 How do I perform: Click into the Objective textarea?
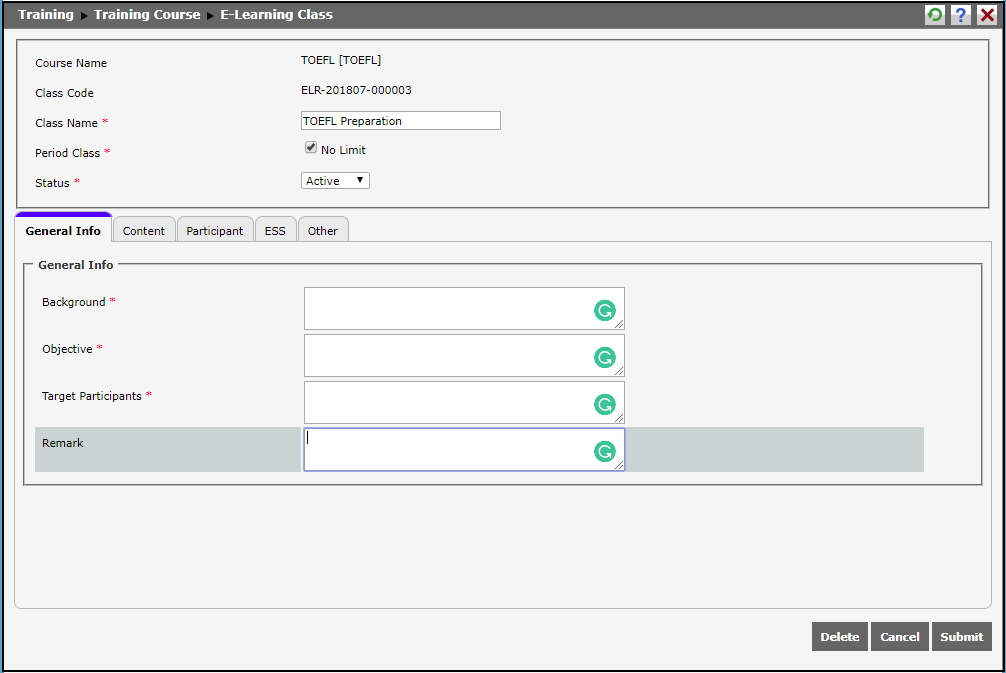tap(464, 355)
